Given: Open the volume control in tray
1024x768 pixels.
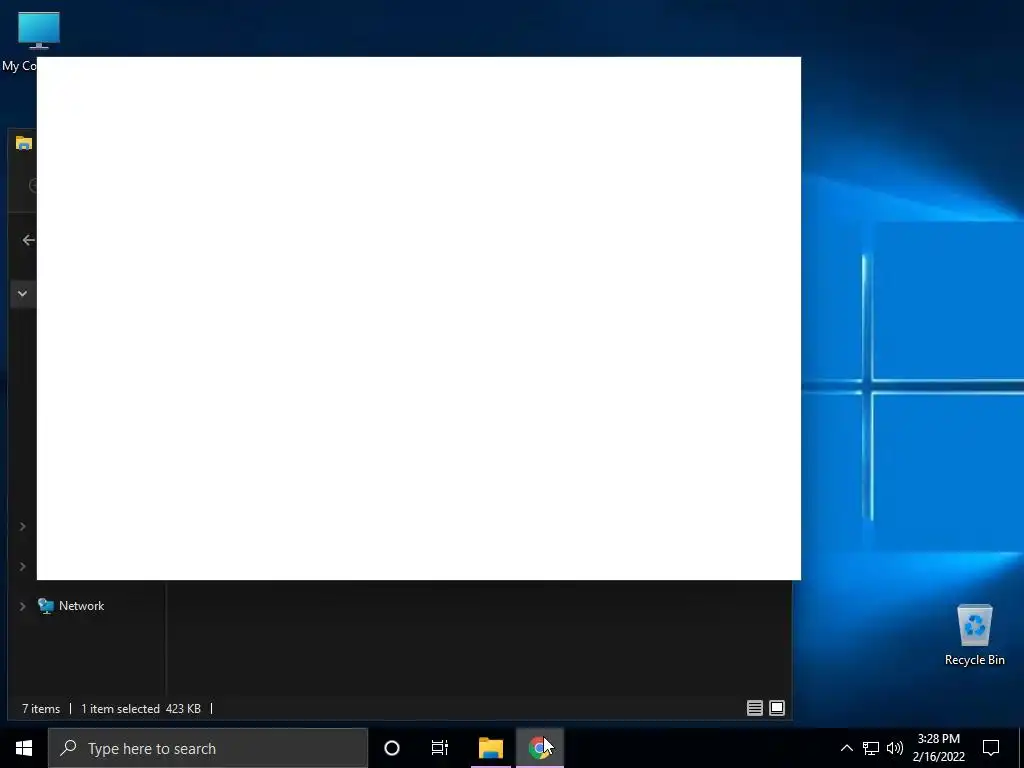Looking at the screenshot, I should pos(895,748).
